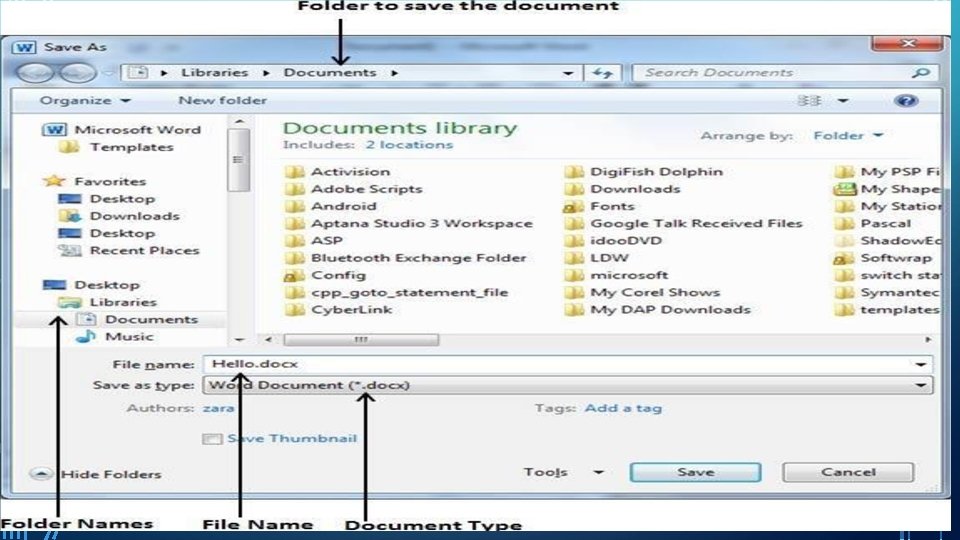960x540 pixels.
Task: Click the locked Fonts folder icon
Action: (x=573, y=206)
